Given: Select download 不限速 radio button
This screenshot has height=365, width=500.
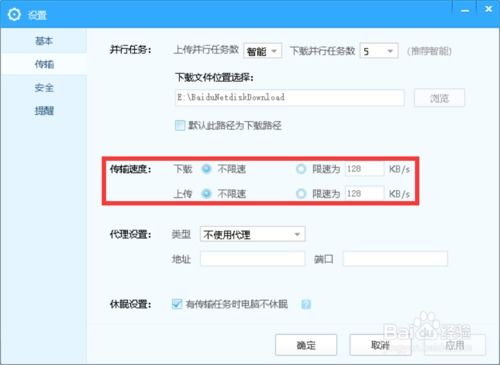Looking at the screenshot, I should point(206,169).
